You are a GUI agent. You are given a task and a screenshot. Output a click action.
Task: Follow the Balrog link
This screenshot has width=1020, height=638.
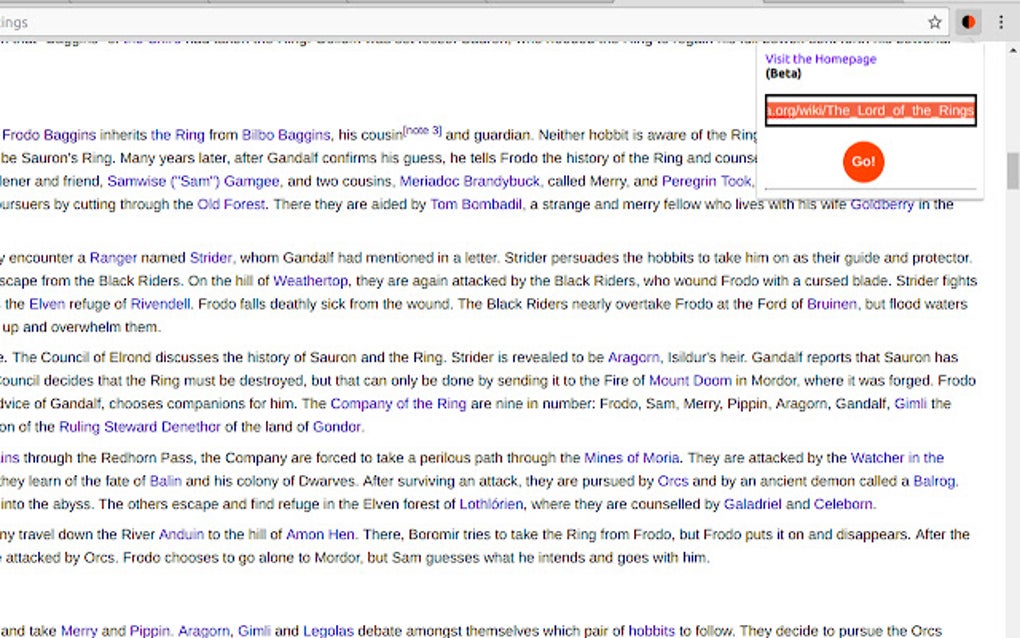pyautogui.click(x=934, y=481)
